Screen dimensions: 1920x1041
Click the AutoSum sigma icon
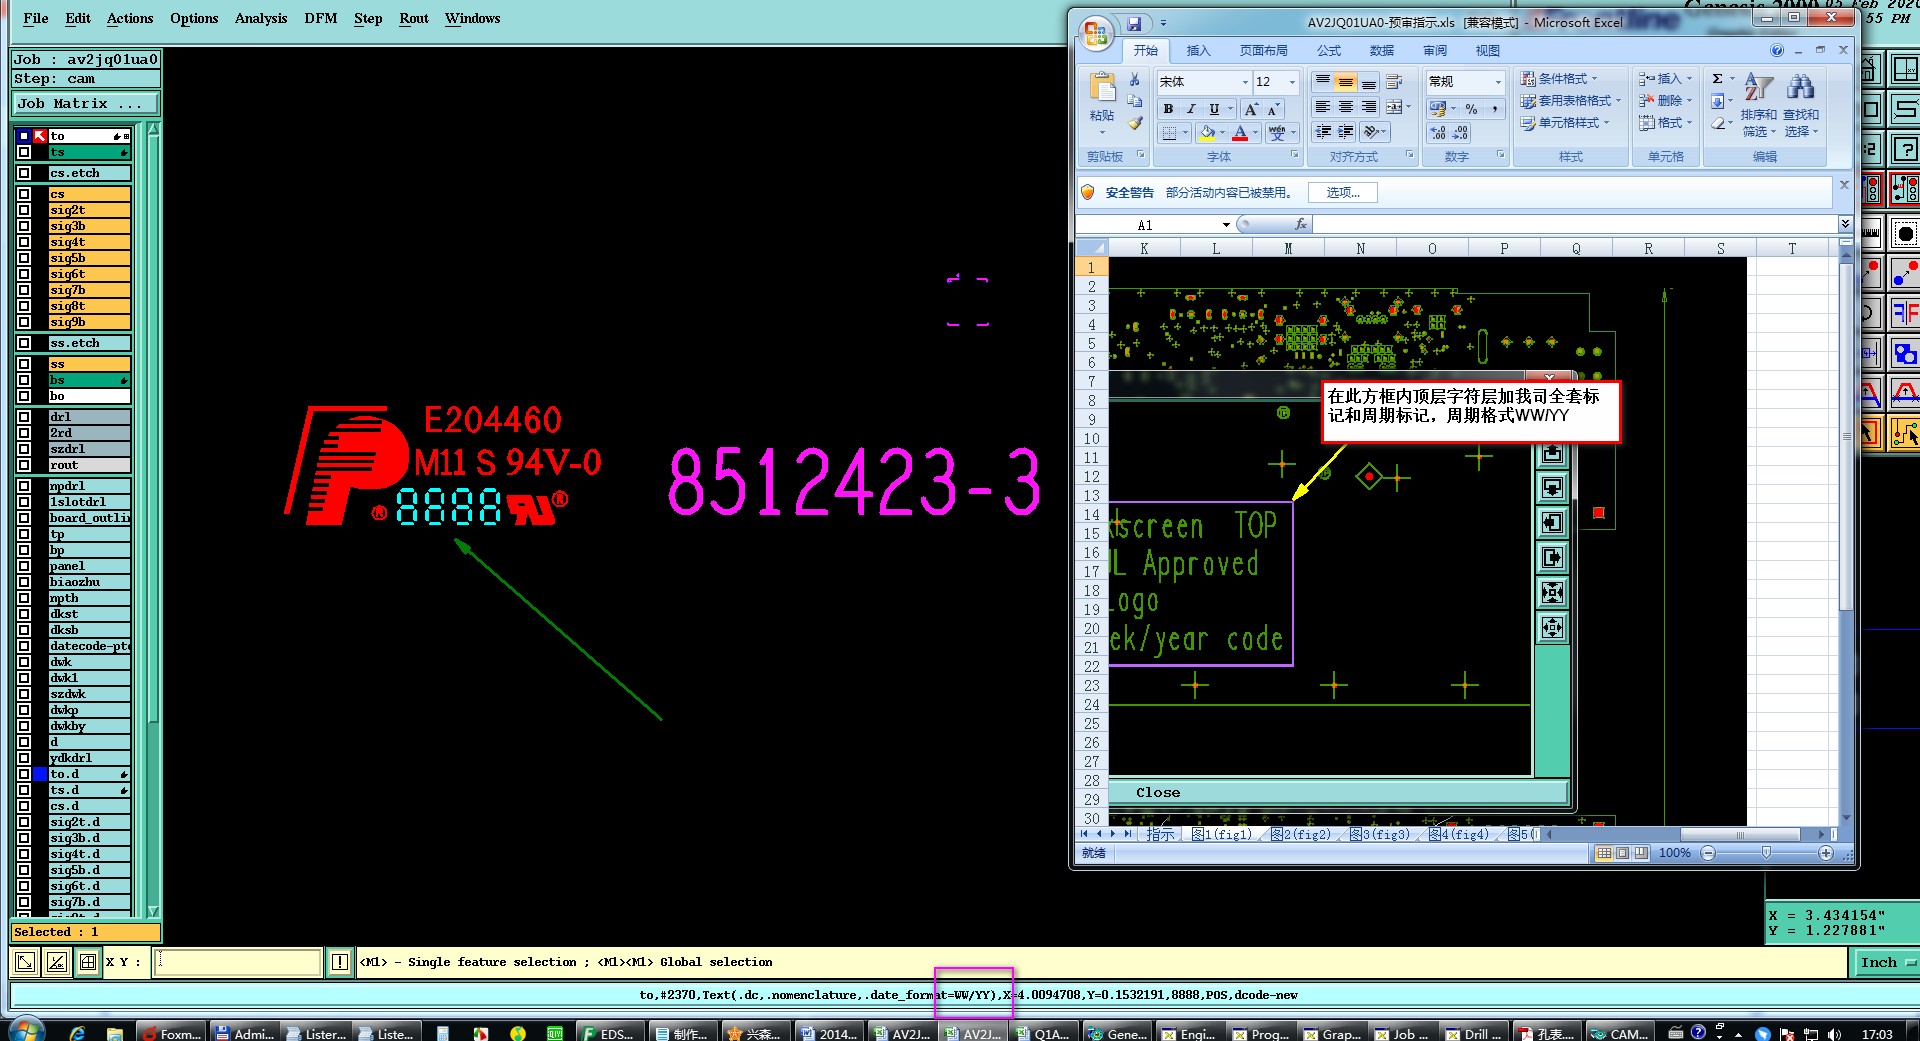1717,79
